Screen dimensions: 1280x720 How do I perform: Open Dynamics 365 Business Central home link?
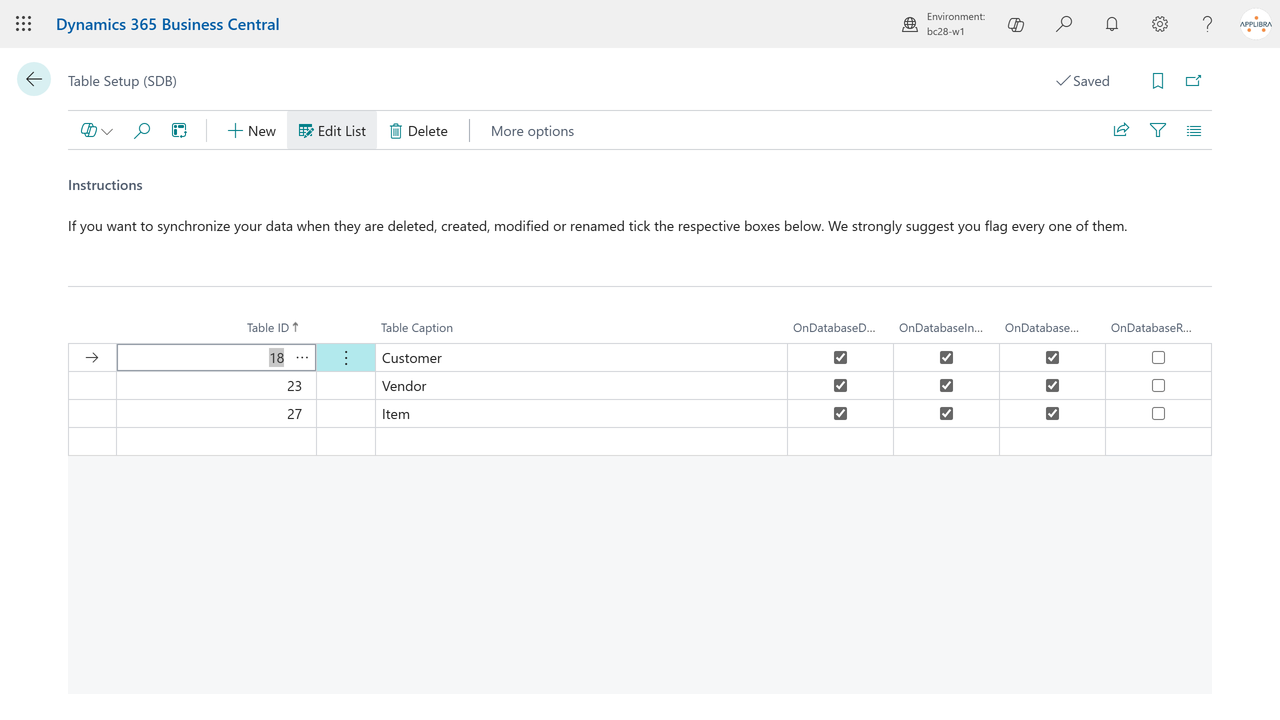point(168,24)
